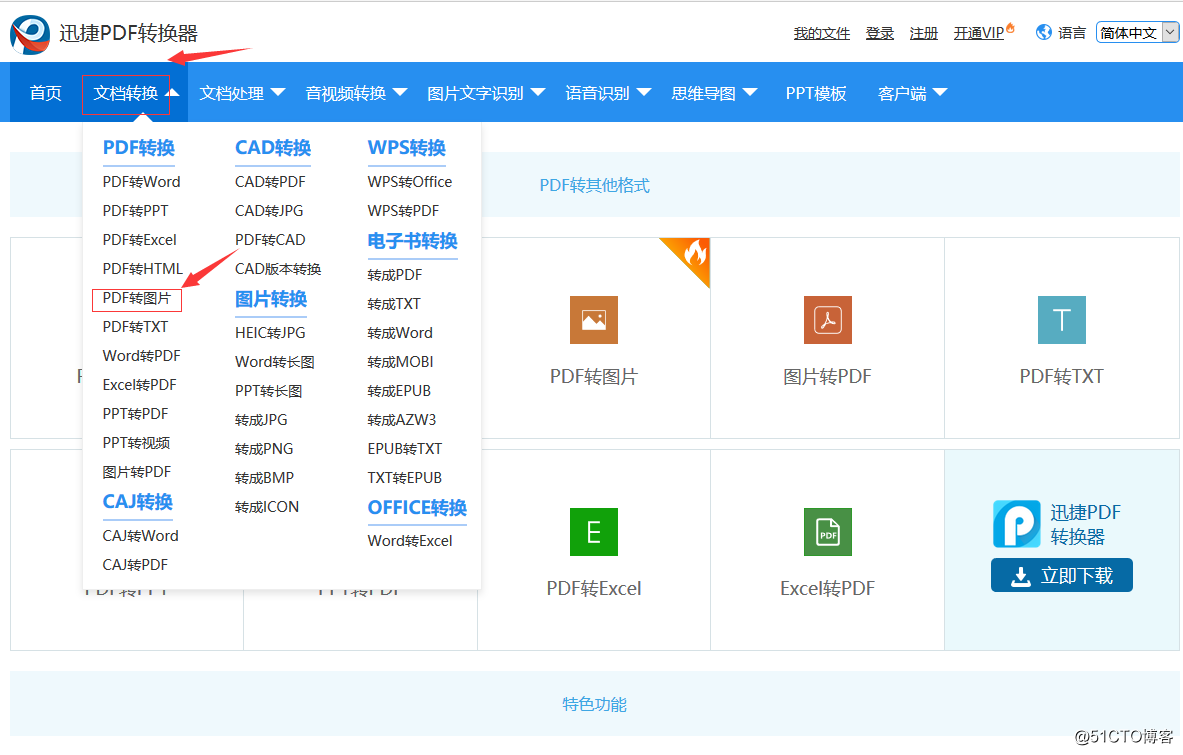This screenshot has height=755, width=1183.
Task: Expand the 文档处理 menu
Action: point(242,93)
